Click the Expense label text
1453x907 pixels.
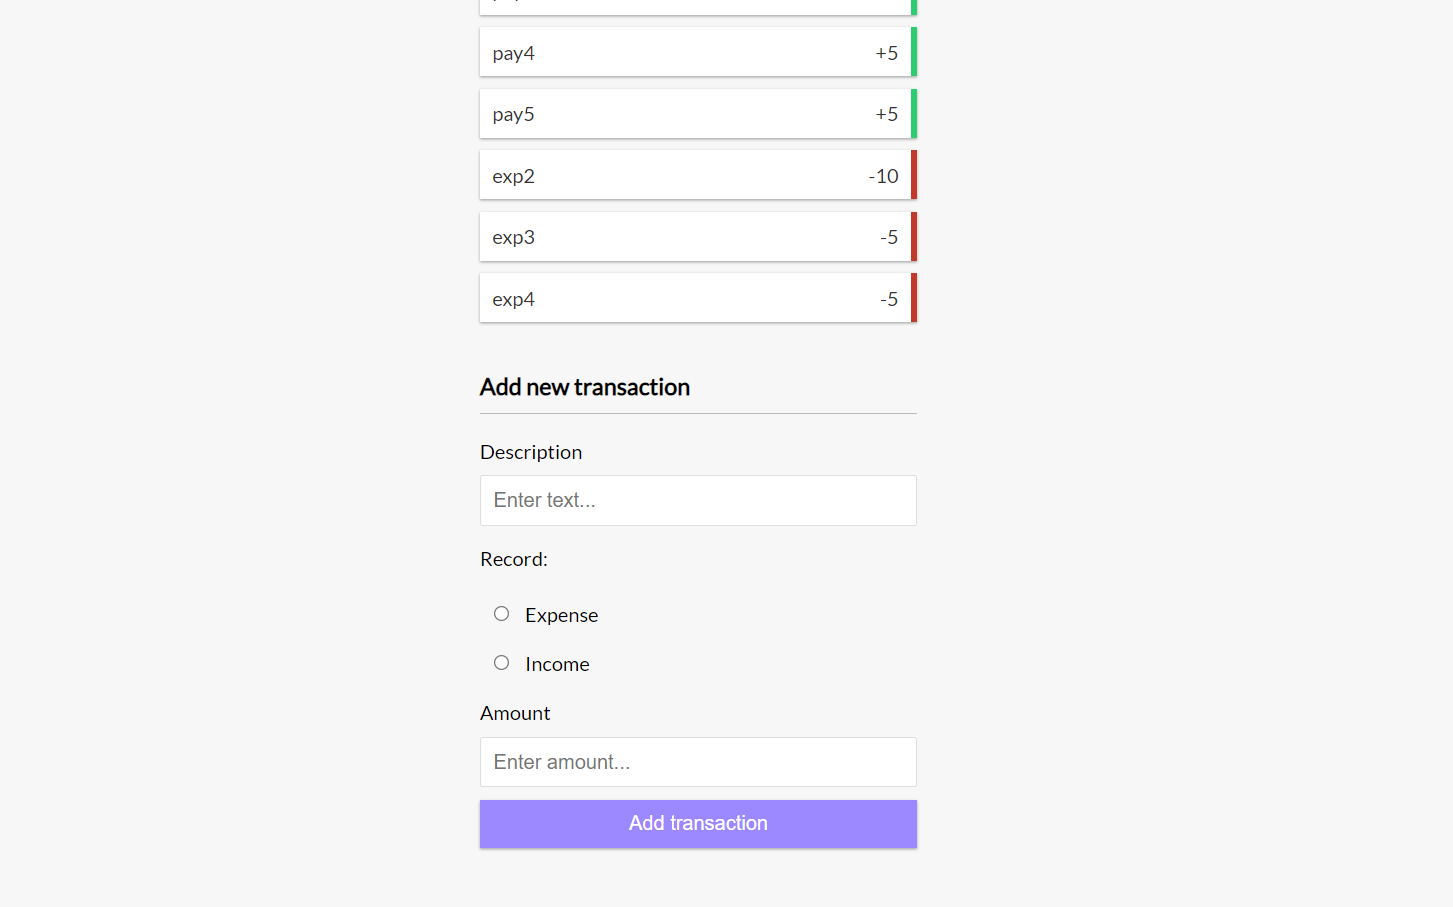click(x=561, y=615)
